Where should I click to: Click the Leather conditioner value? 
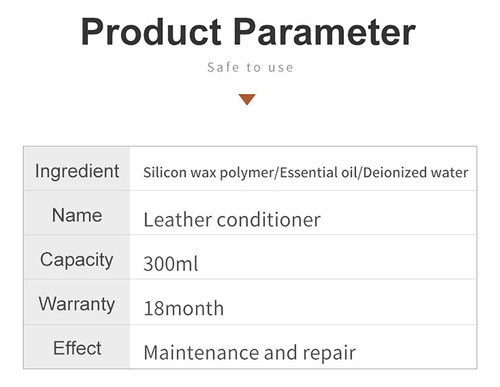(232, 220)
